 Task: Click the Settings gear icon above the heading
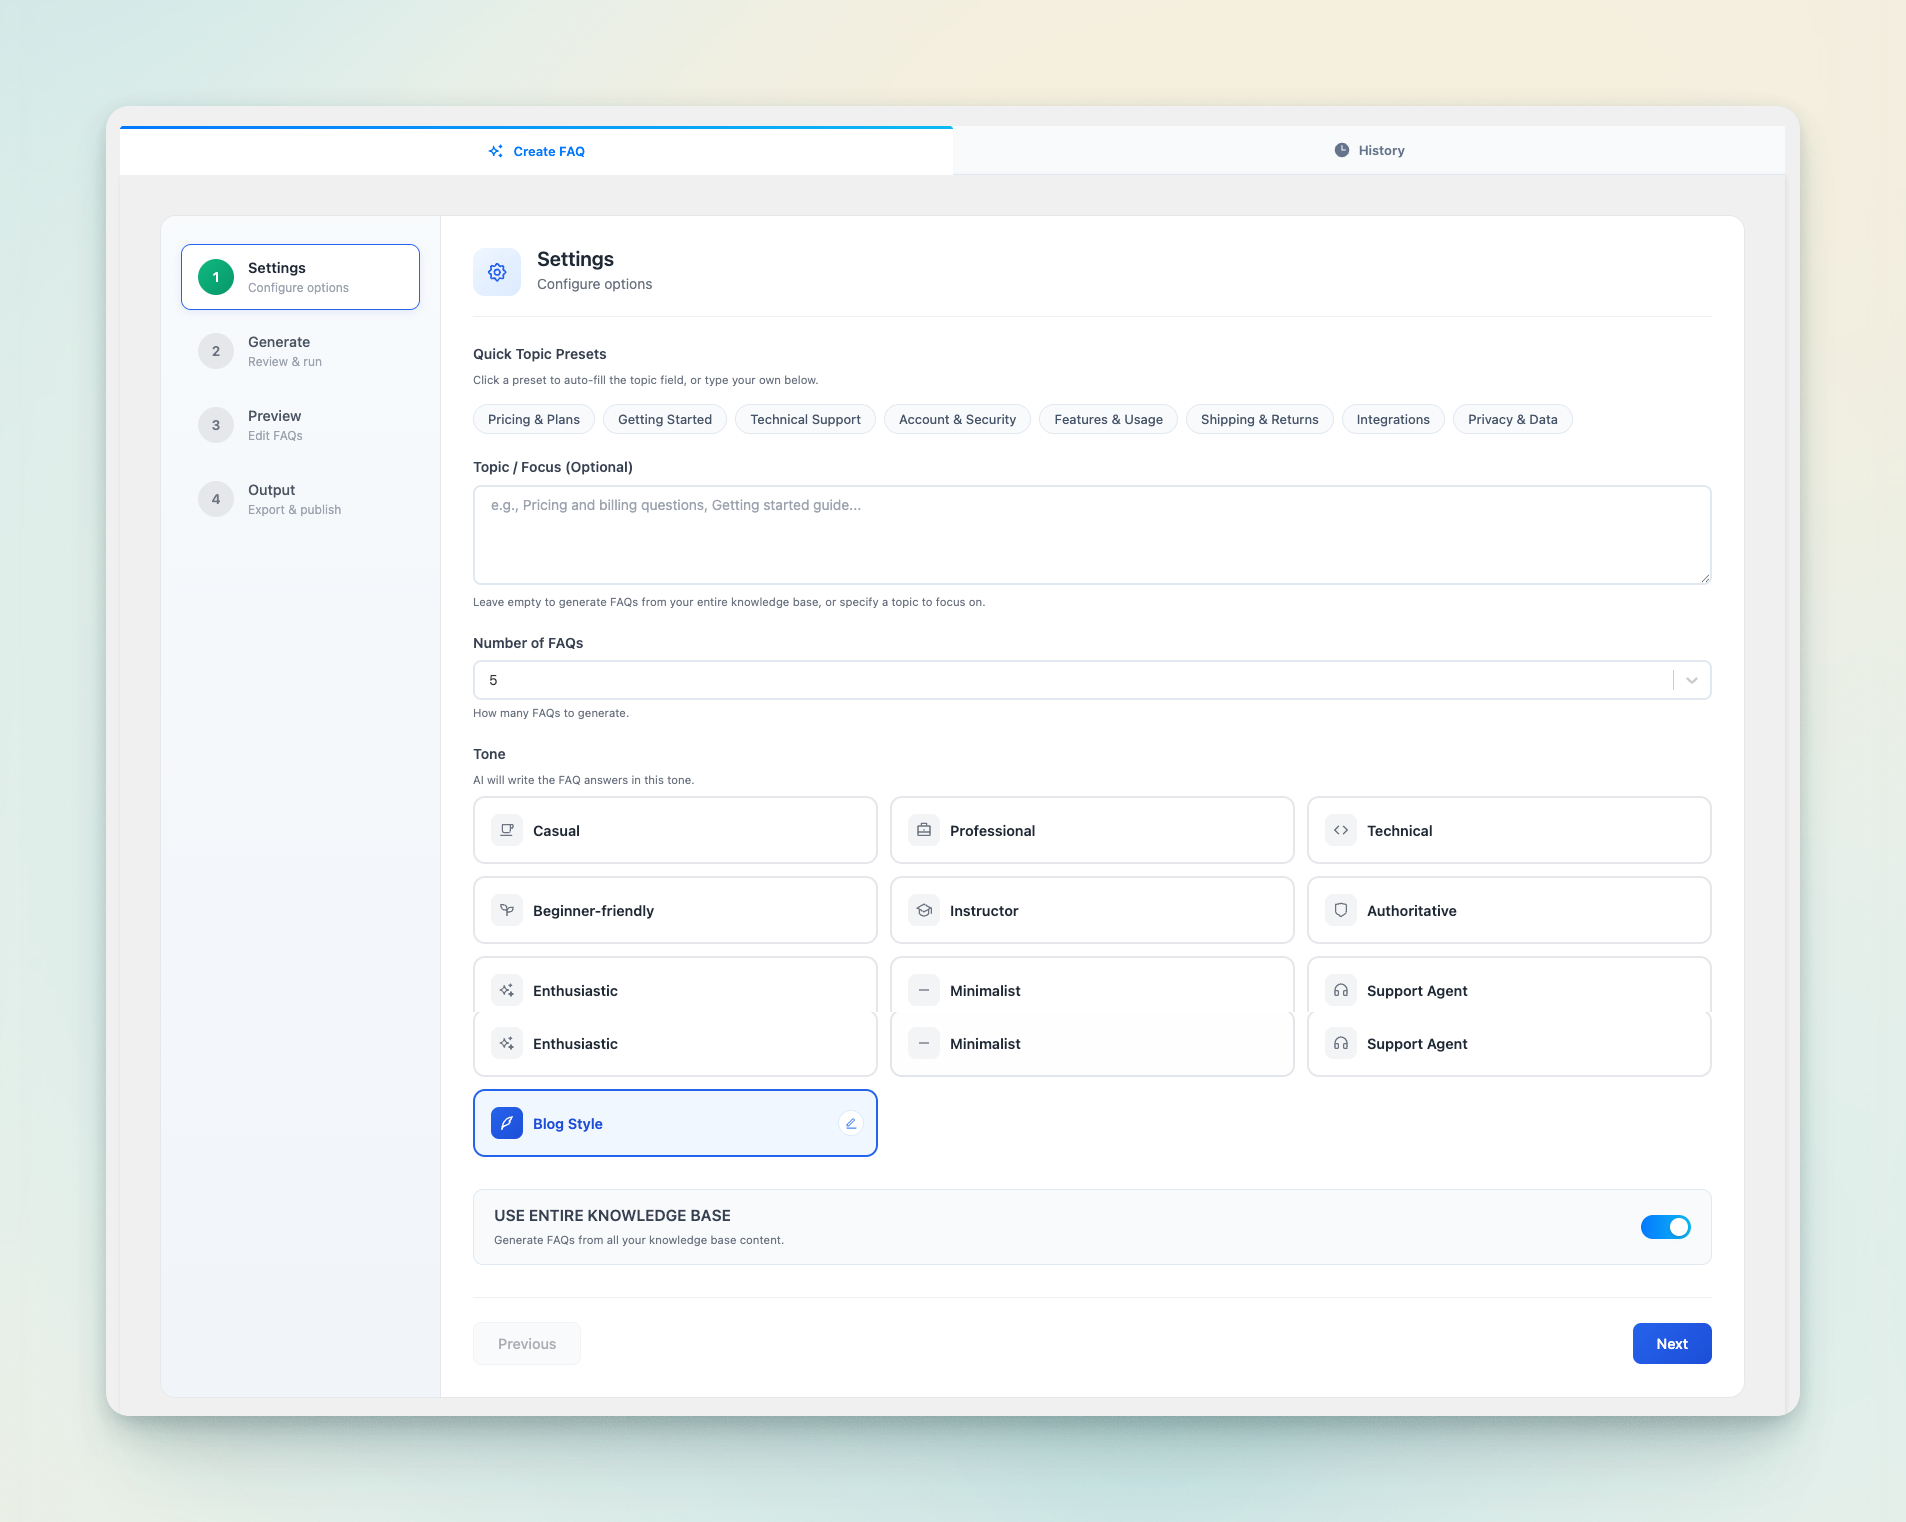497,271
